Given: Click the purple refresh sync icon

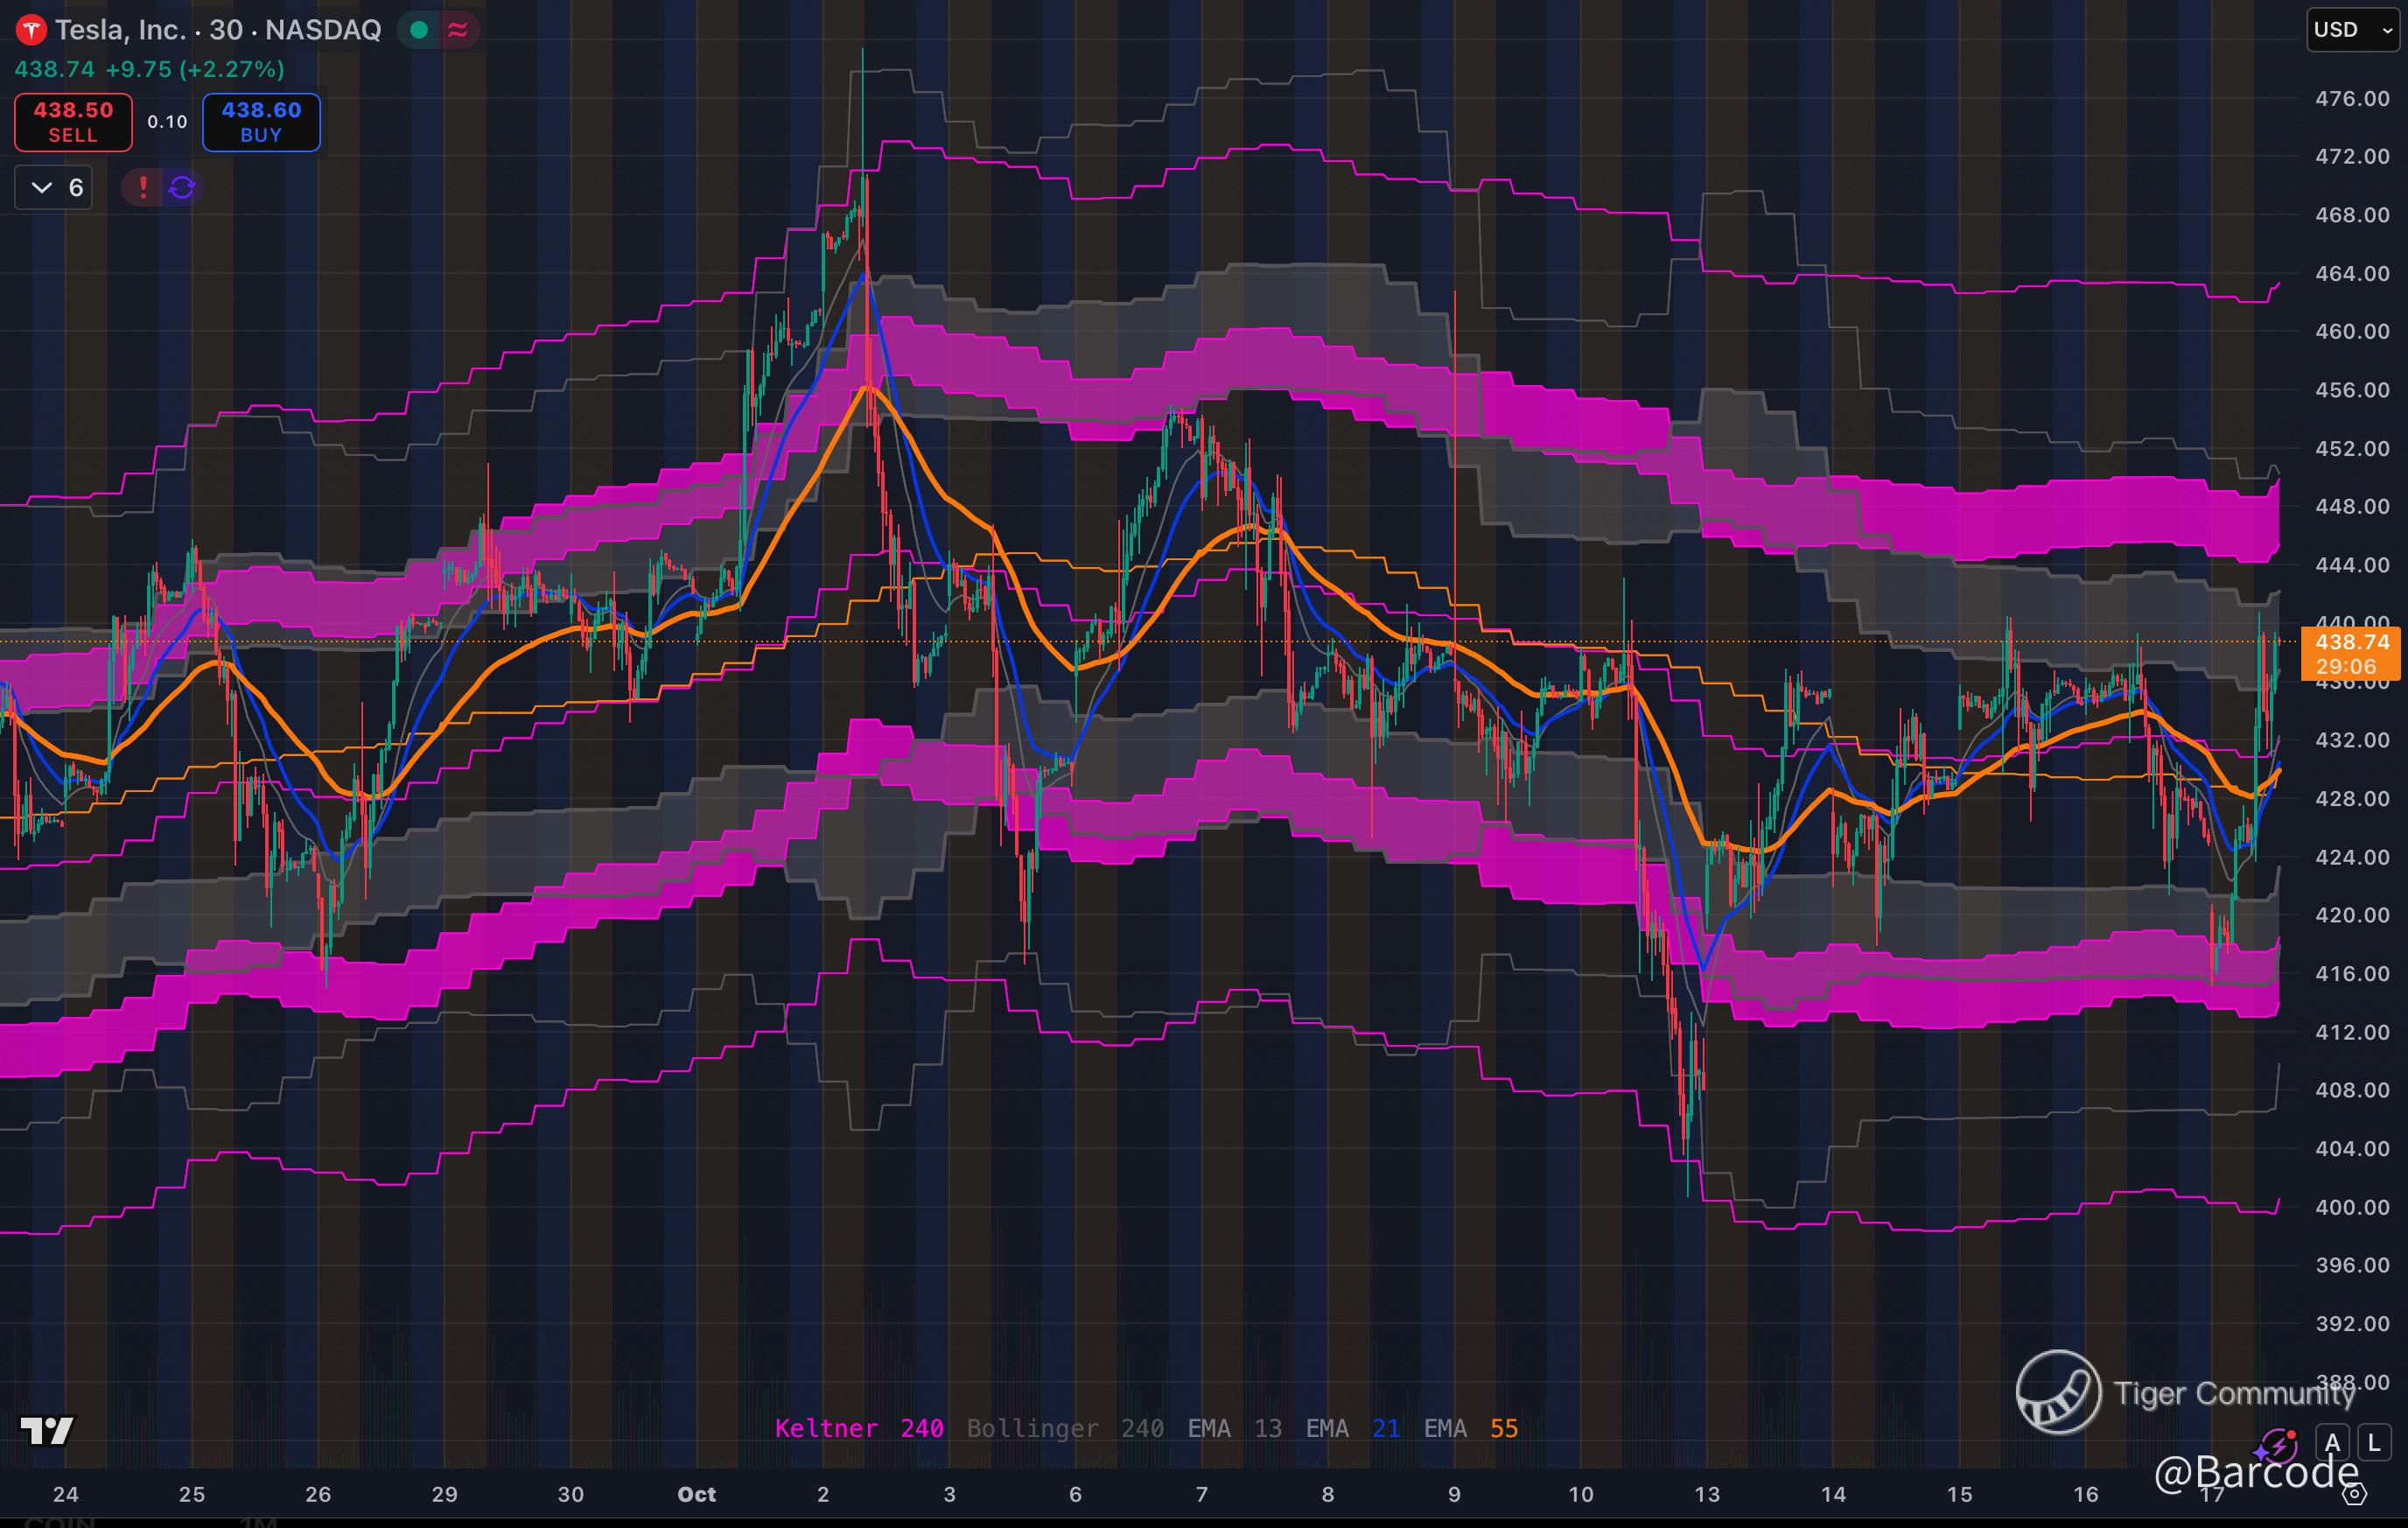Looking at the screenshot, I should pos(182,187).
